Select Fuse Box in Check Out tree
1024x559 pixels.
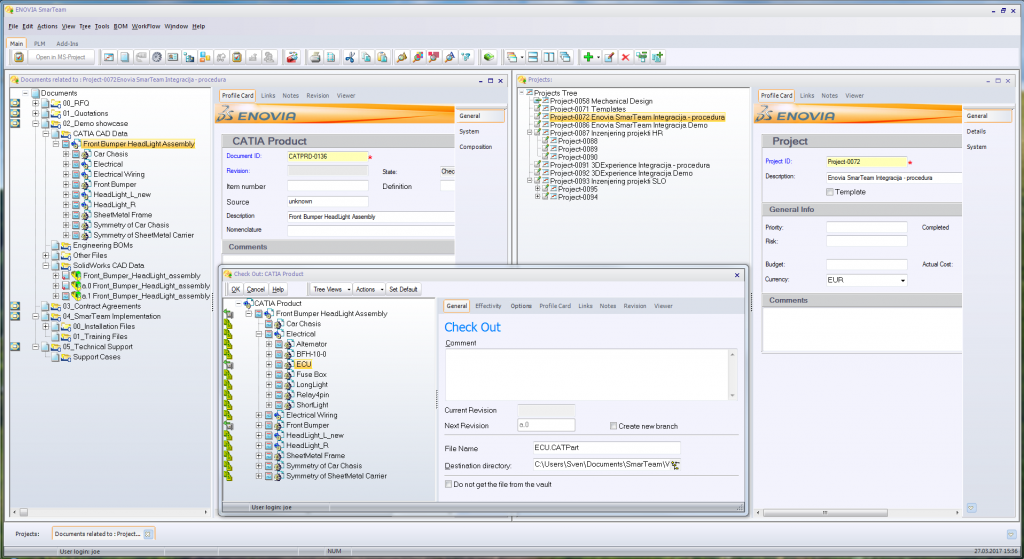click(x=311, y=375)
